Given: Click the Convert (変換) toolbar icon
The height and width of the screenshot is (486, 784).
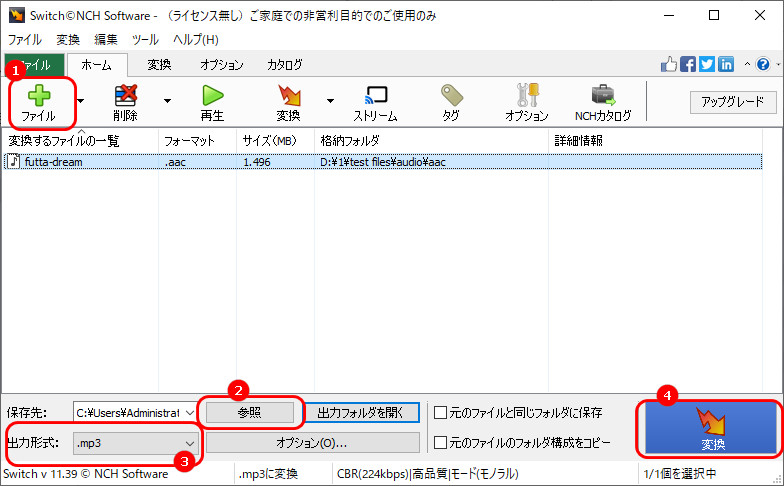Looking at the screenshot, I should pyautogui.click(x=289, y=96).
